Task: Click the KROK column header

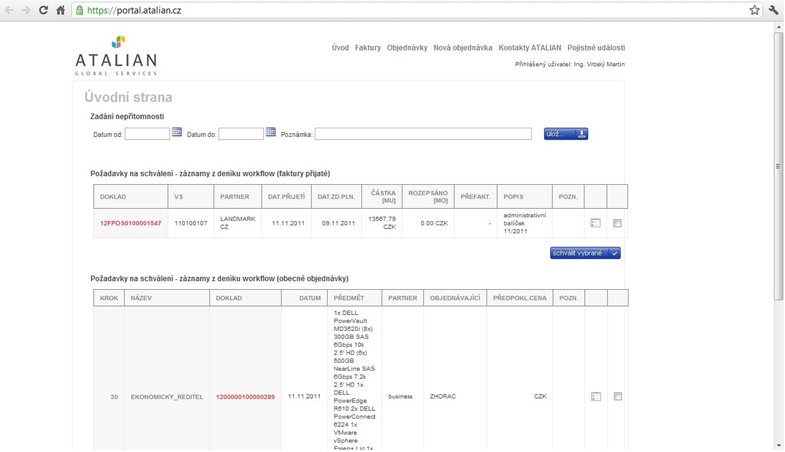Action: click(x=109, y=298)
